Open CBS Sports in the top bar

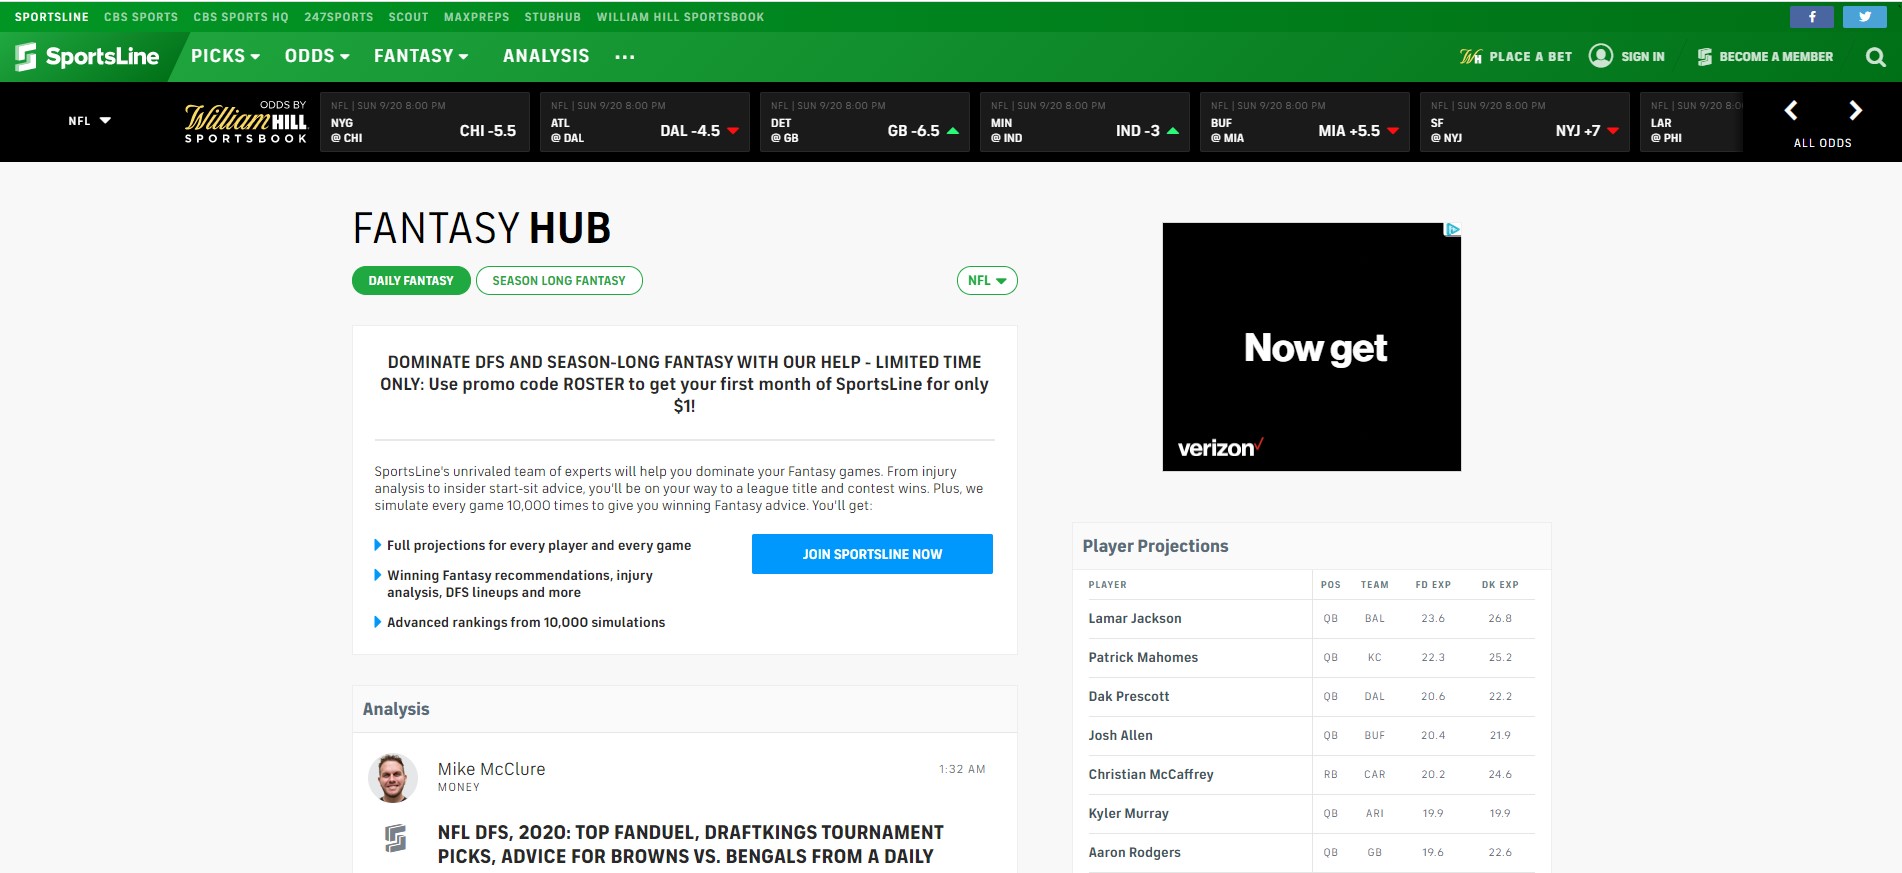pyautogui.click(x=141, y=17)
